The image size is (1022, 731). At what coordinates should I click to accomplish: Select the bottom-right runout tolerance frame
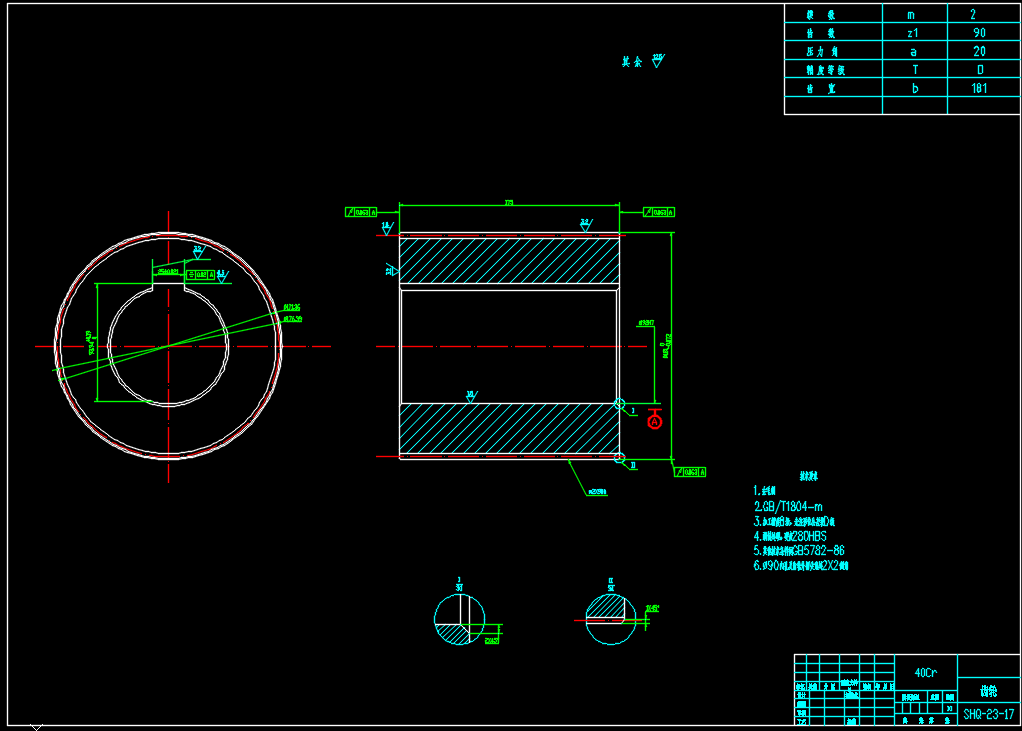(689, 471)
